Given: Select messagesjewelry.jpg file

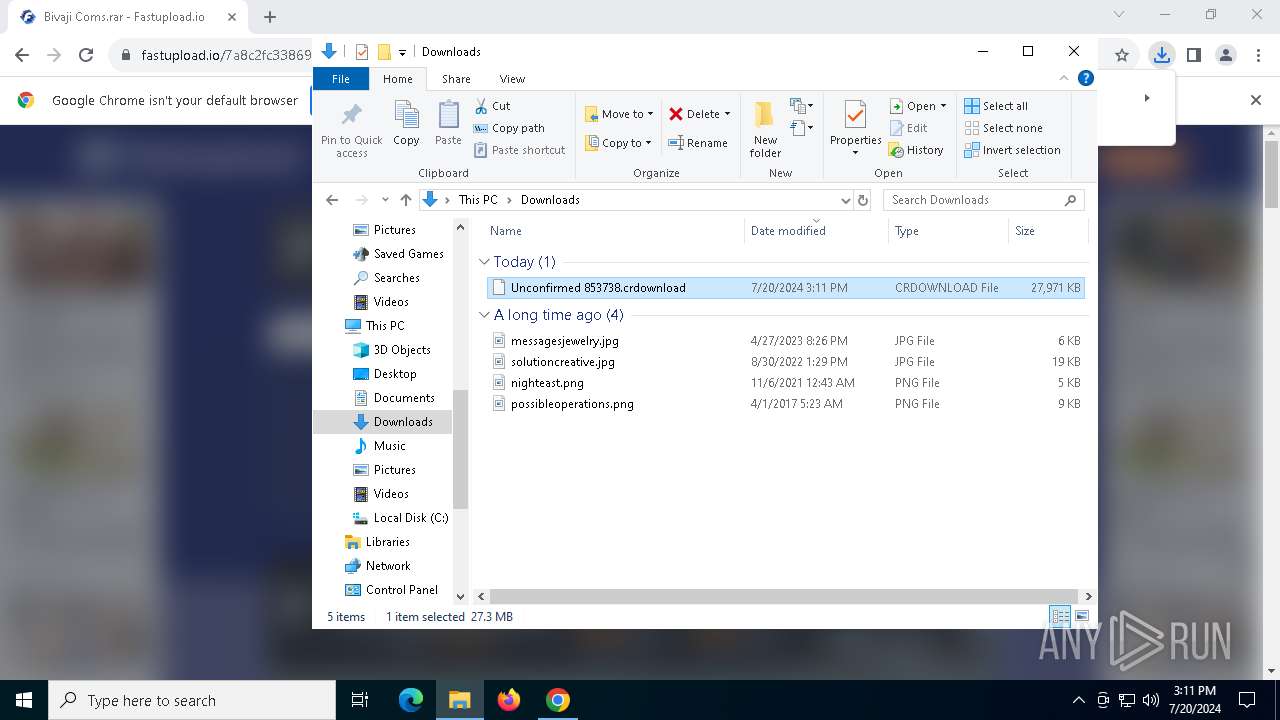Looking at the screenshot, I should [564, 341].
